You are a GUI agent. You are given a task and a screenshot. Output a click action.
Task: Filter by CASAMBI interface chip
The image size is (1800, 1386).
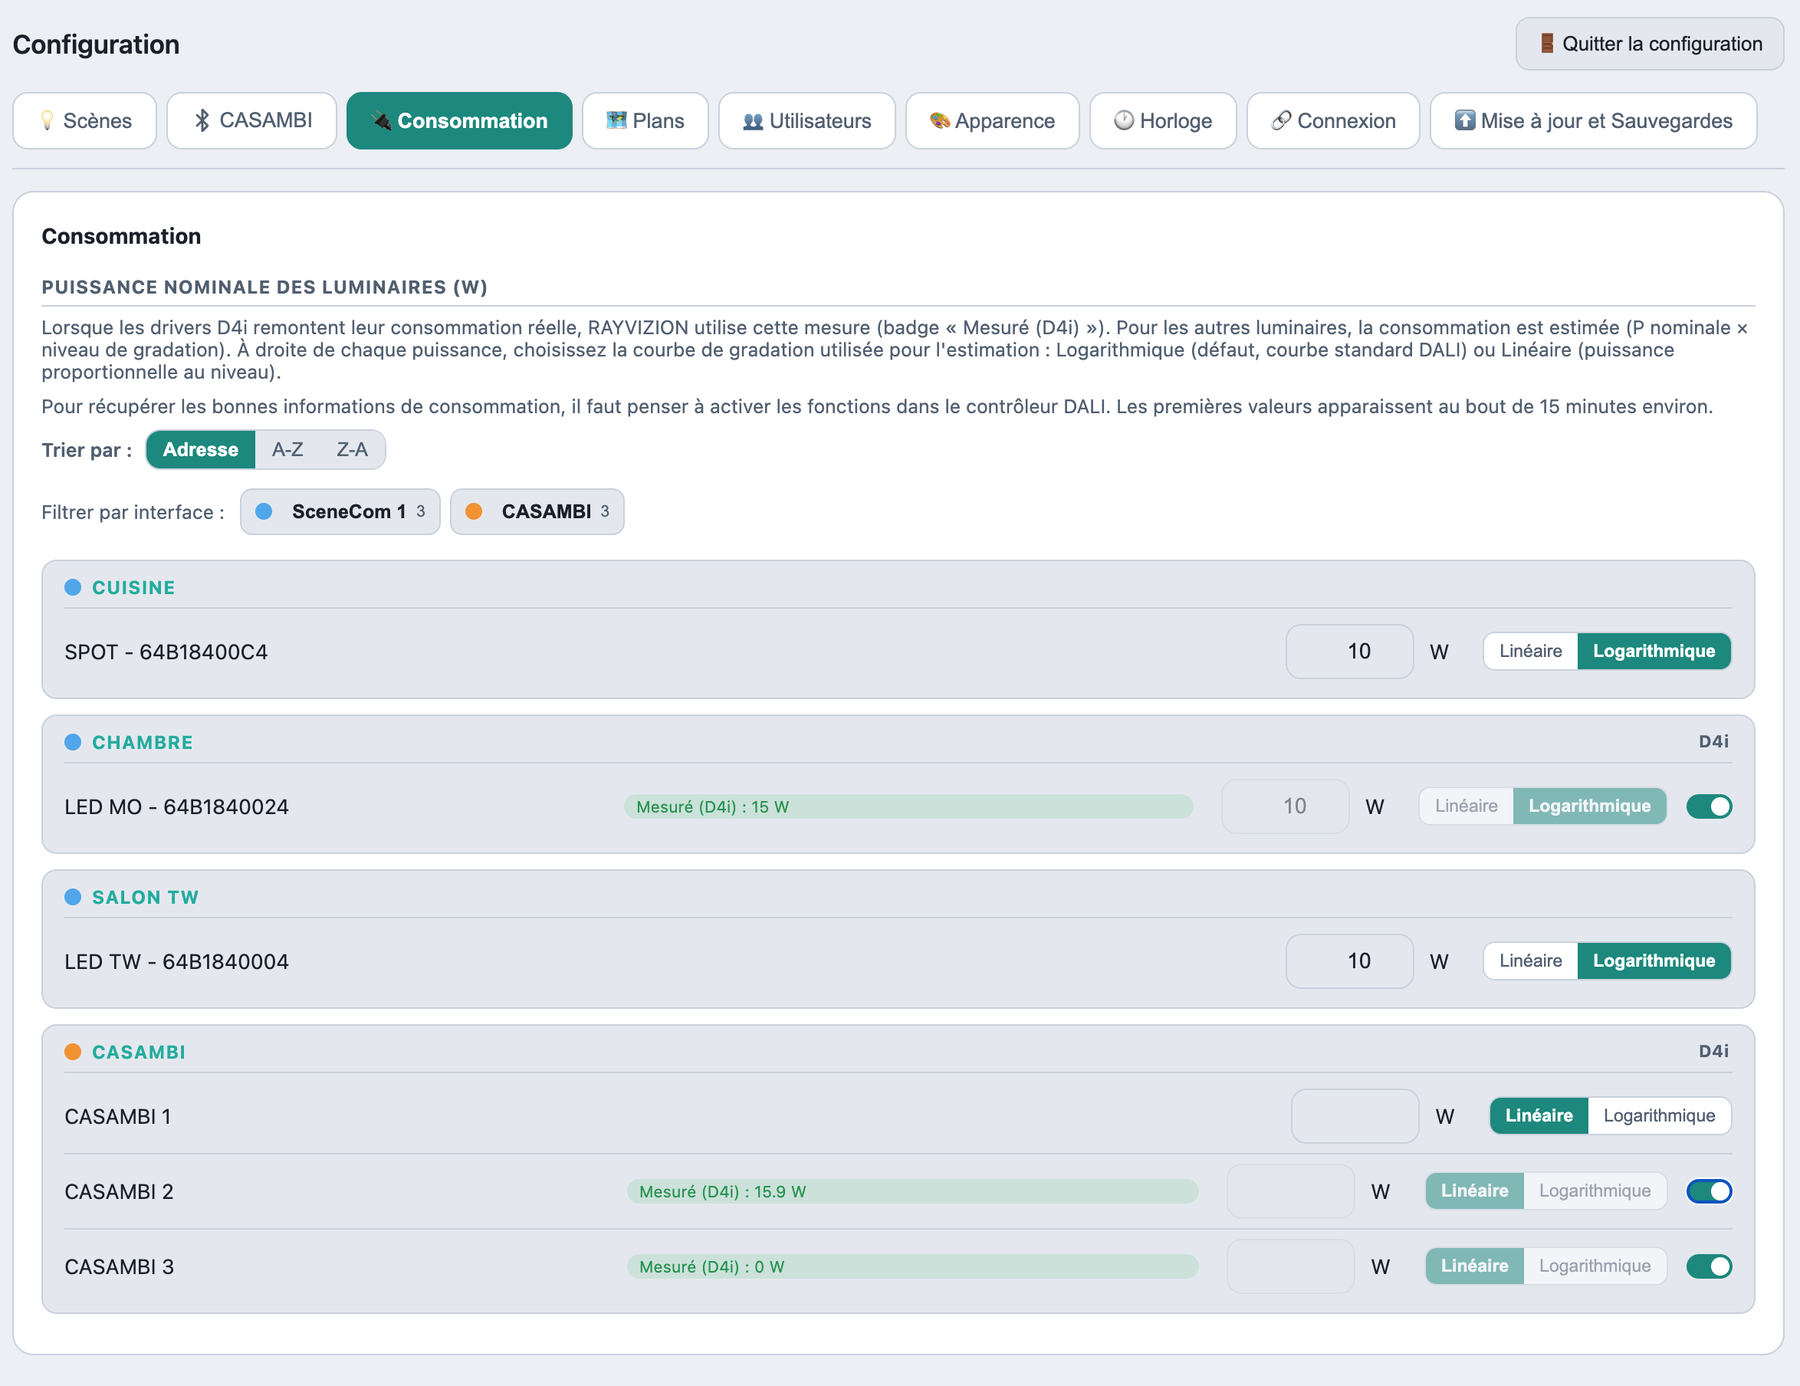(537, 512)
